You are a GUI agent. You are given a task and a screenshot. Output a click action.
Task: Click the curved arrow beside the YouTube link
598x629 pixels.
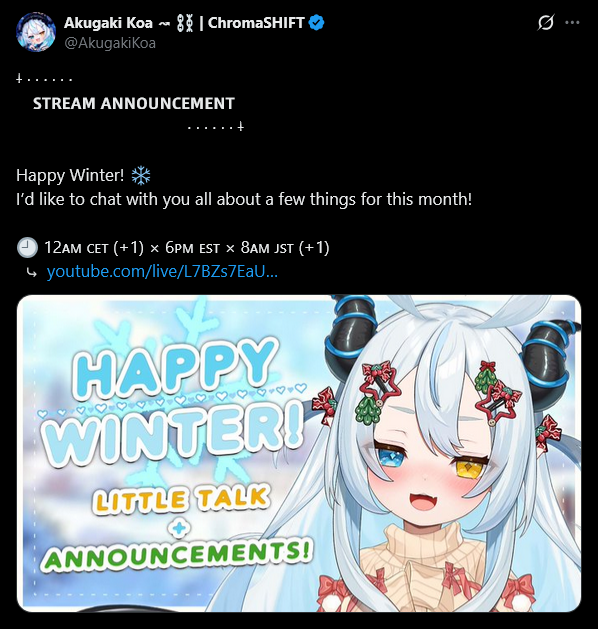31,273
